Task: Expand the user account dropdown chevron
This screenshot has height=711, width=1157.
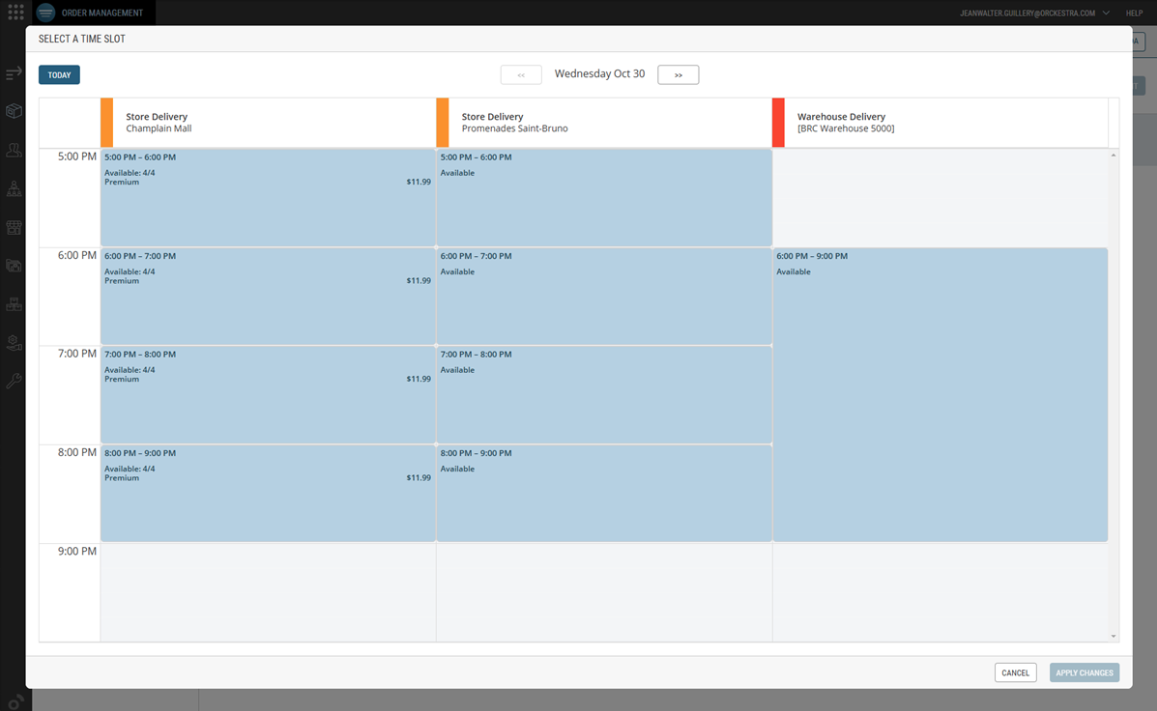Action: point(1106,13)
